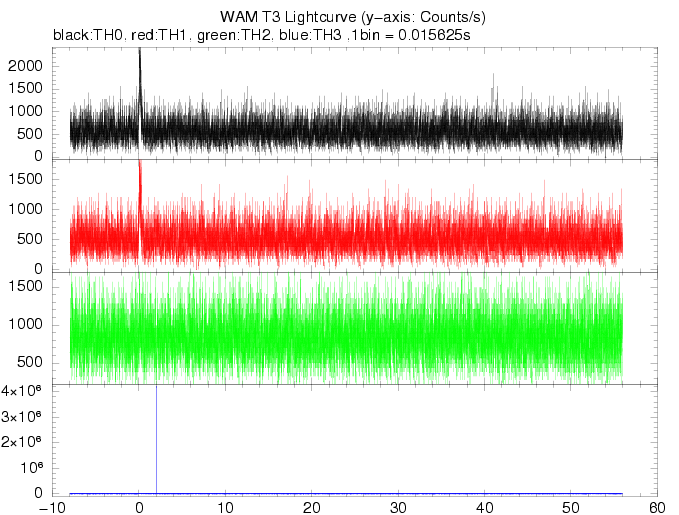
Task: Click the 4×10⁶ label on the blue TH3 panel
Action: 22,391
